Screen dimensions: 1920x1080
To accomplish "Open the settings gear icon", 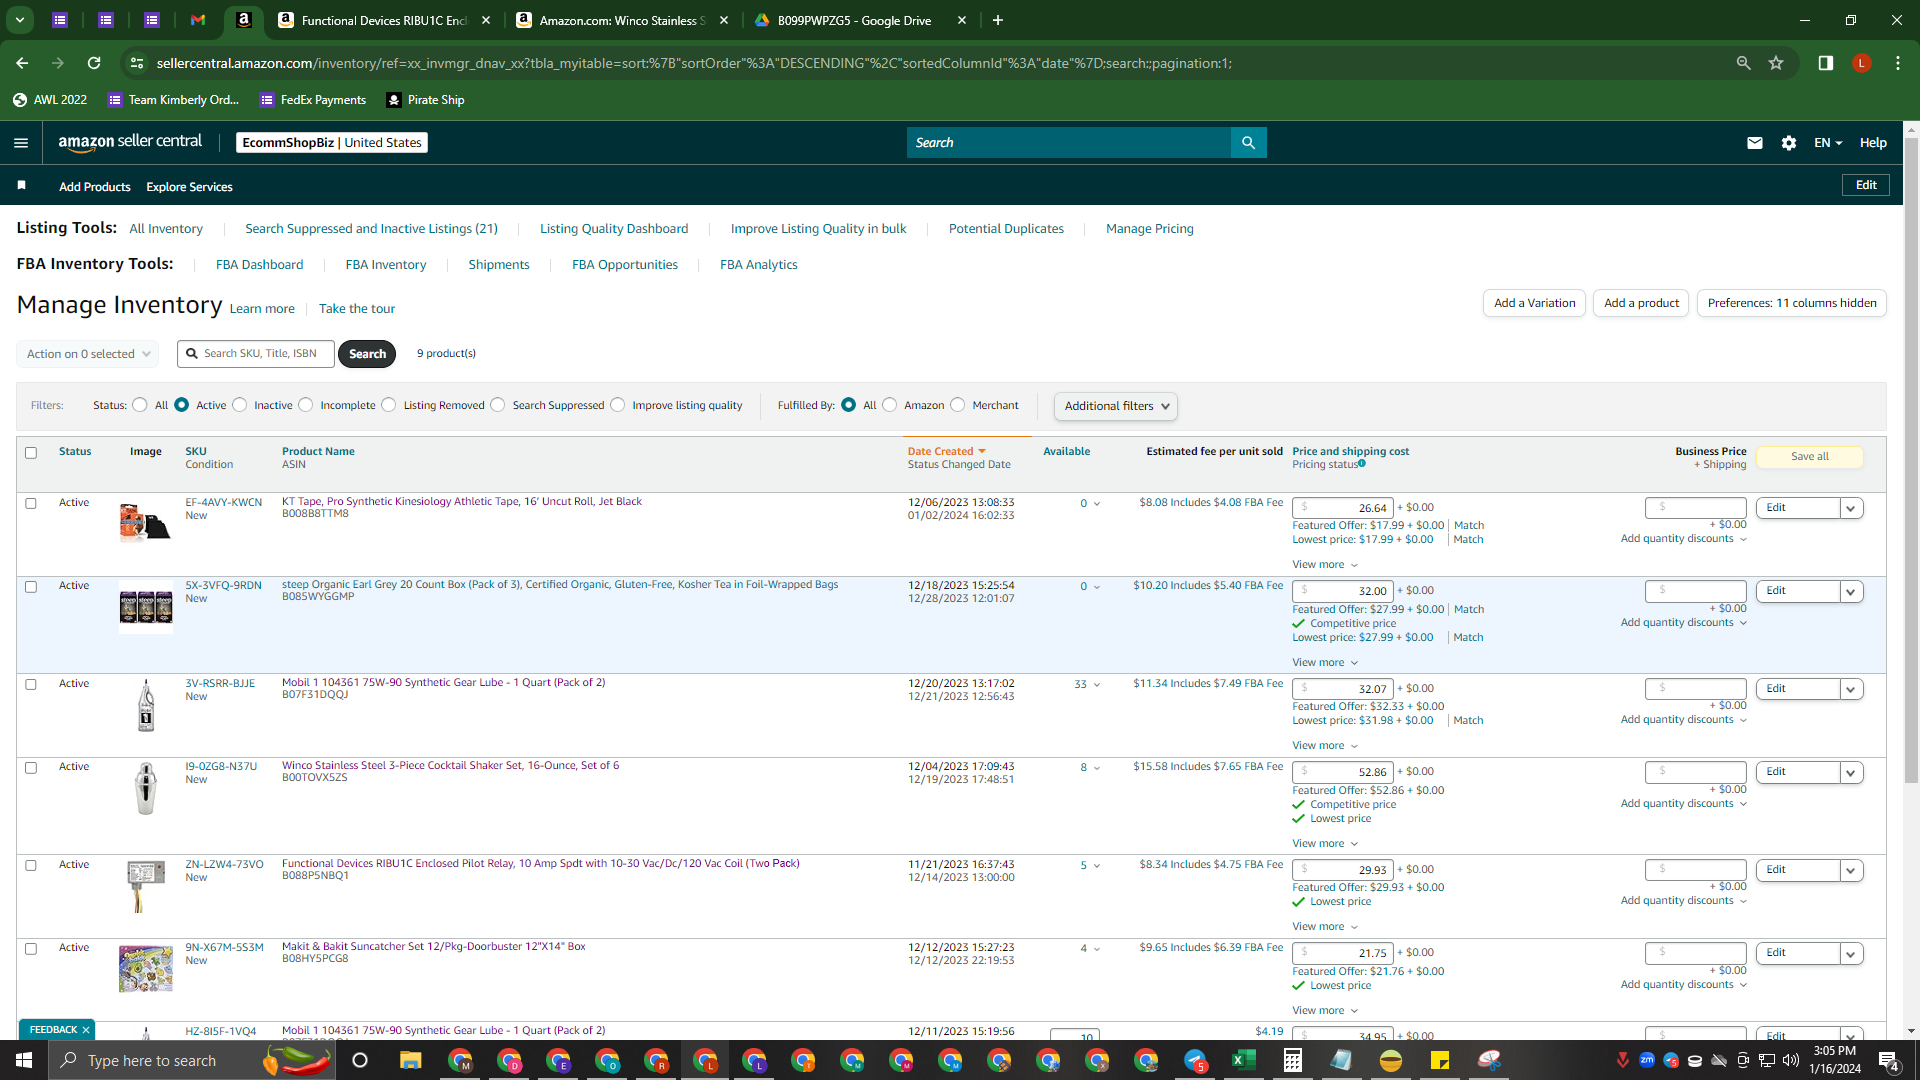I will pos(1789,143).
